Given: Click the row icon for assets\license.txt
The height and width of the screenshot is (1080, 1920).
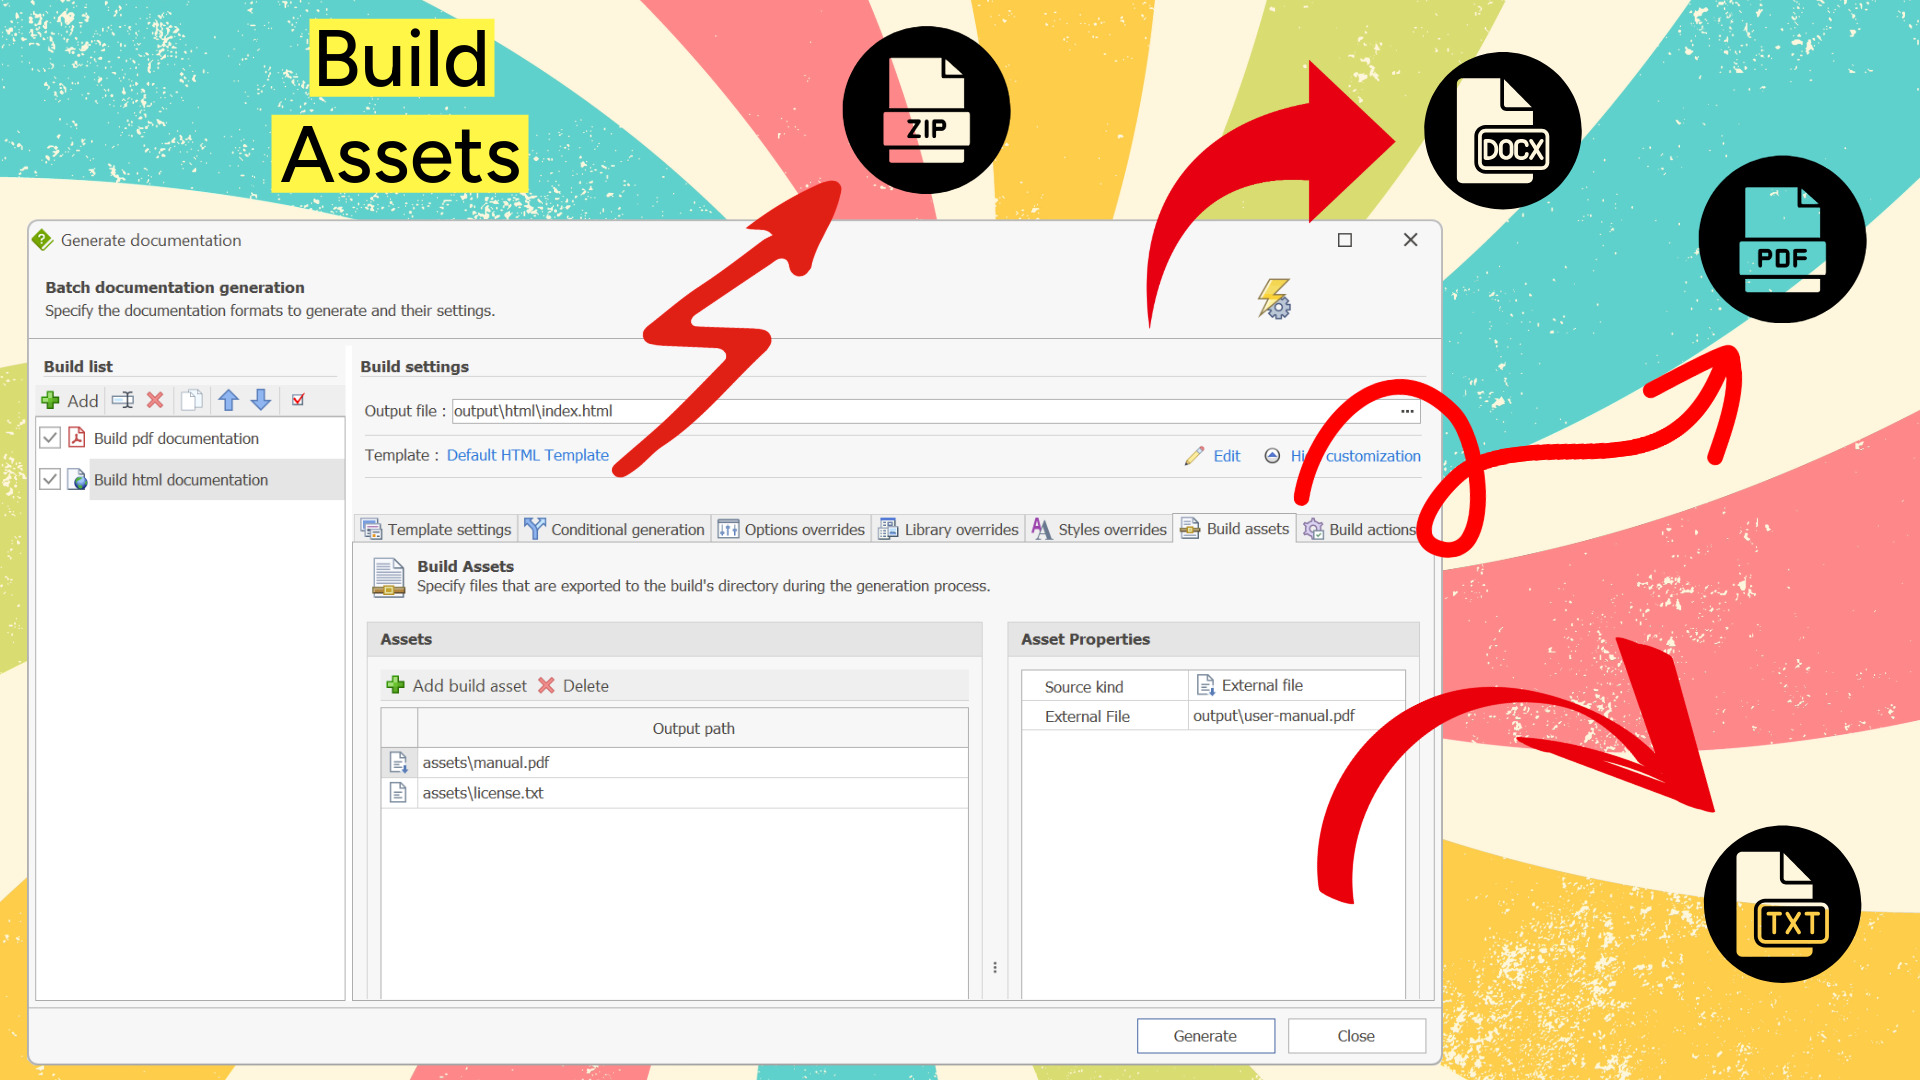Looking at the screenshot, I should pos(398,793).
